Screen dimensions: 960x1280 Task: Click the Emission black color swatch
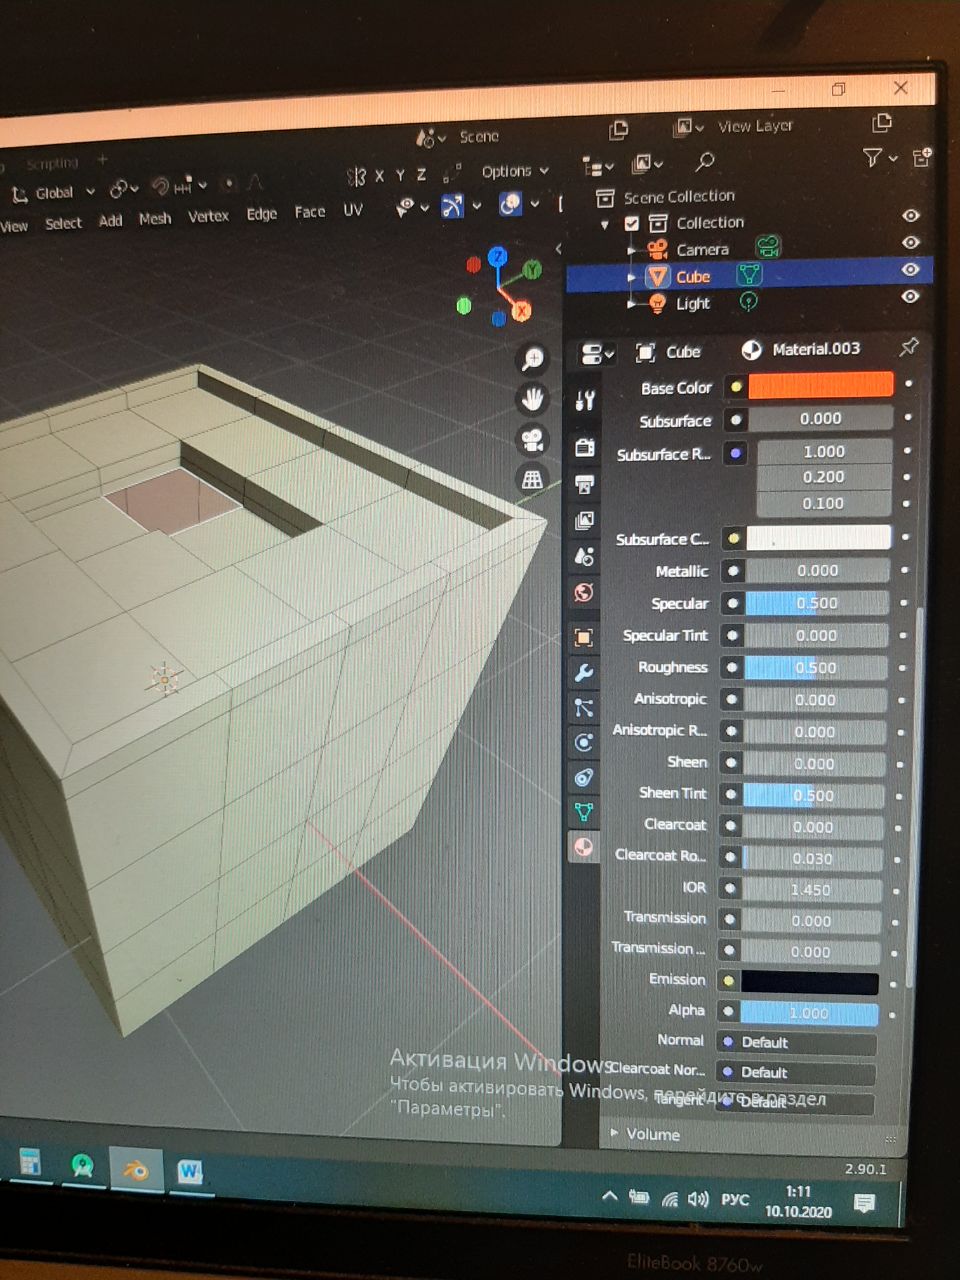(810, 982)
